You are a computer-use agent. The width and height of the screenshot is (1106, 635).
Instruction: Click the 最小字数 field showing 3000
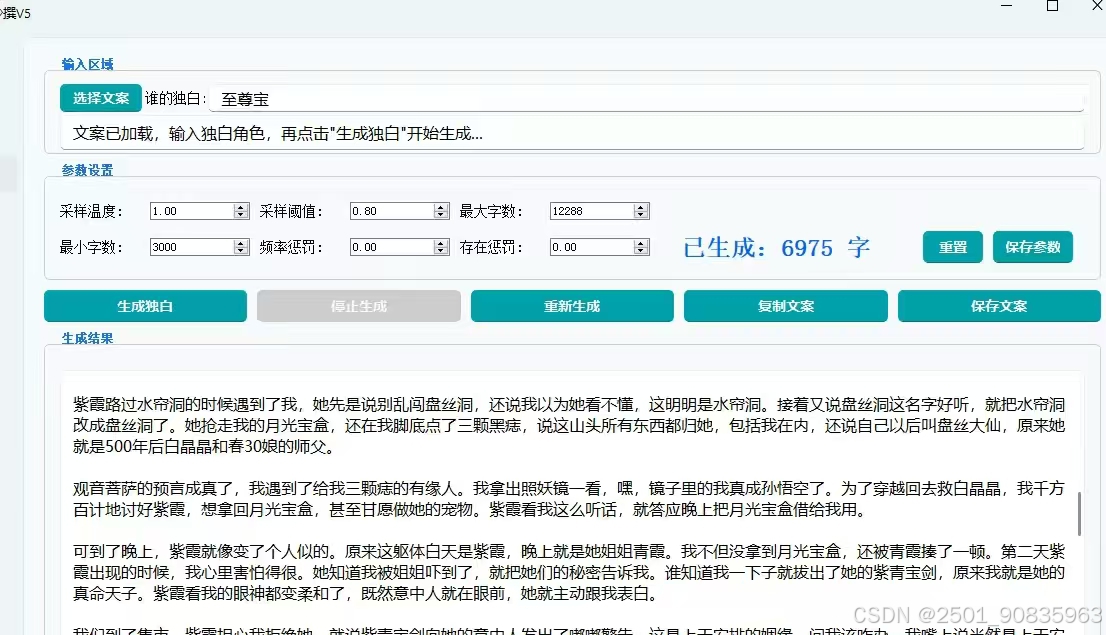click(192, 247)
